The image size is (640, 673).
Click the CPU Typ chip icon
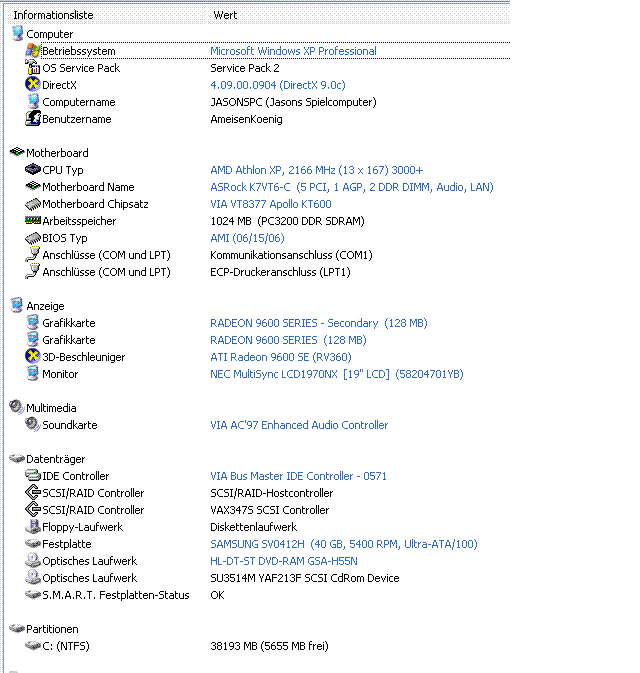[x=33, y=170]
